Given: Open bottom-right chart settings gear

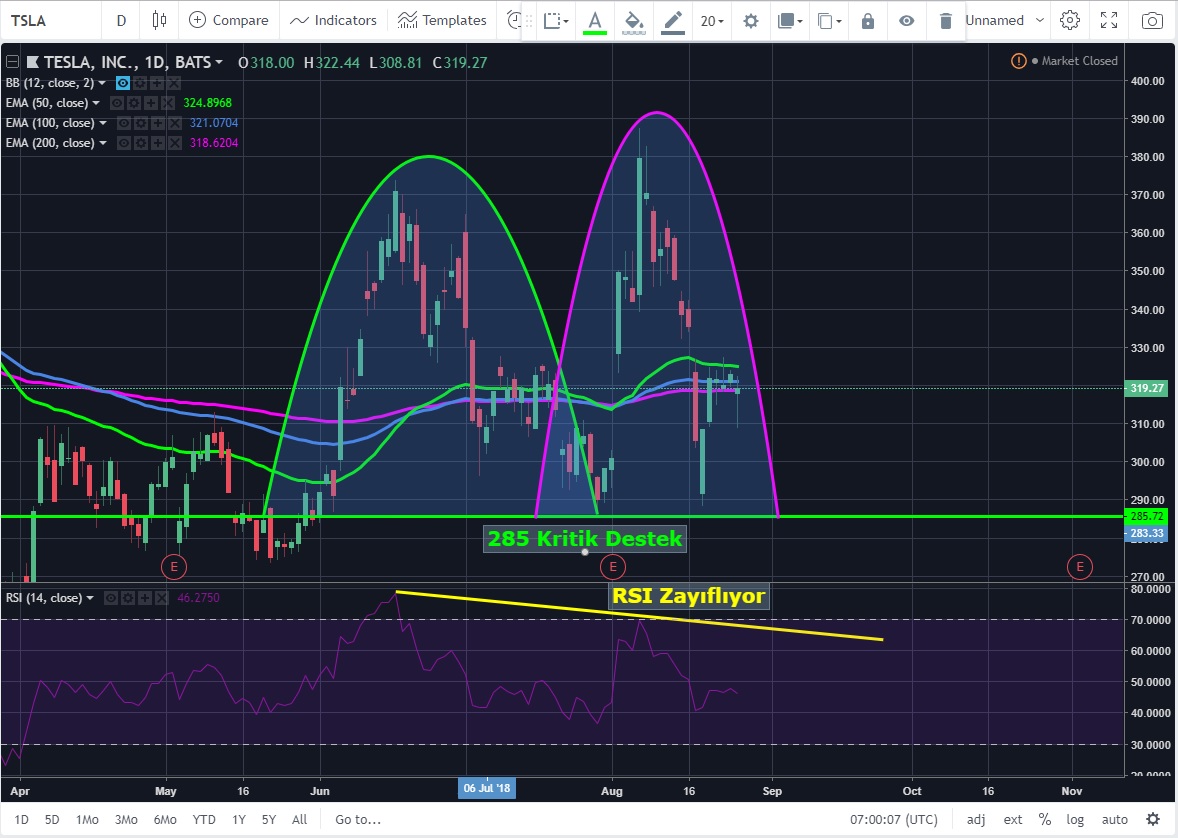Looking at the screenshot, I should click(x=1153, y=819).
